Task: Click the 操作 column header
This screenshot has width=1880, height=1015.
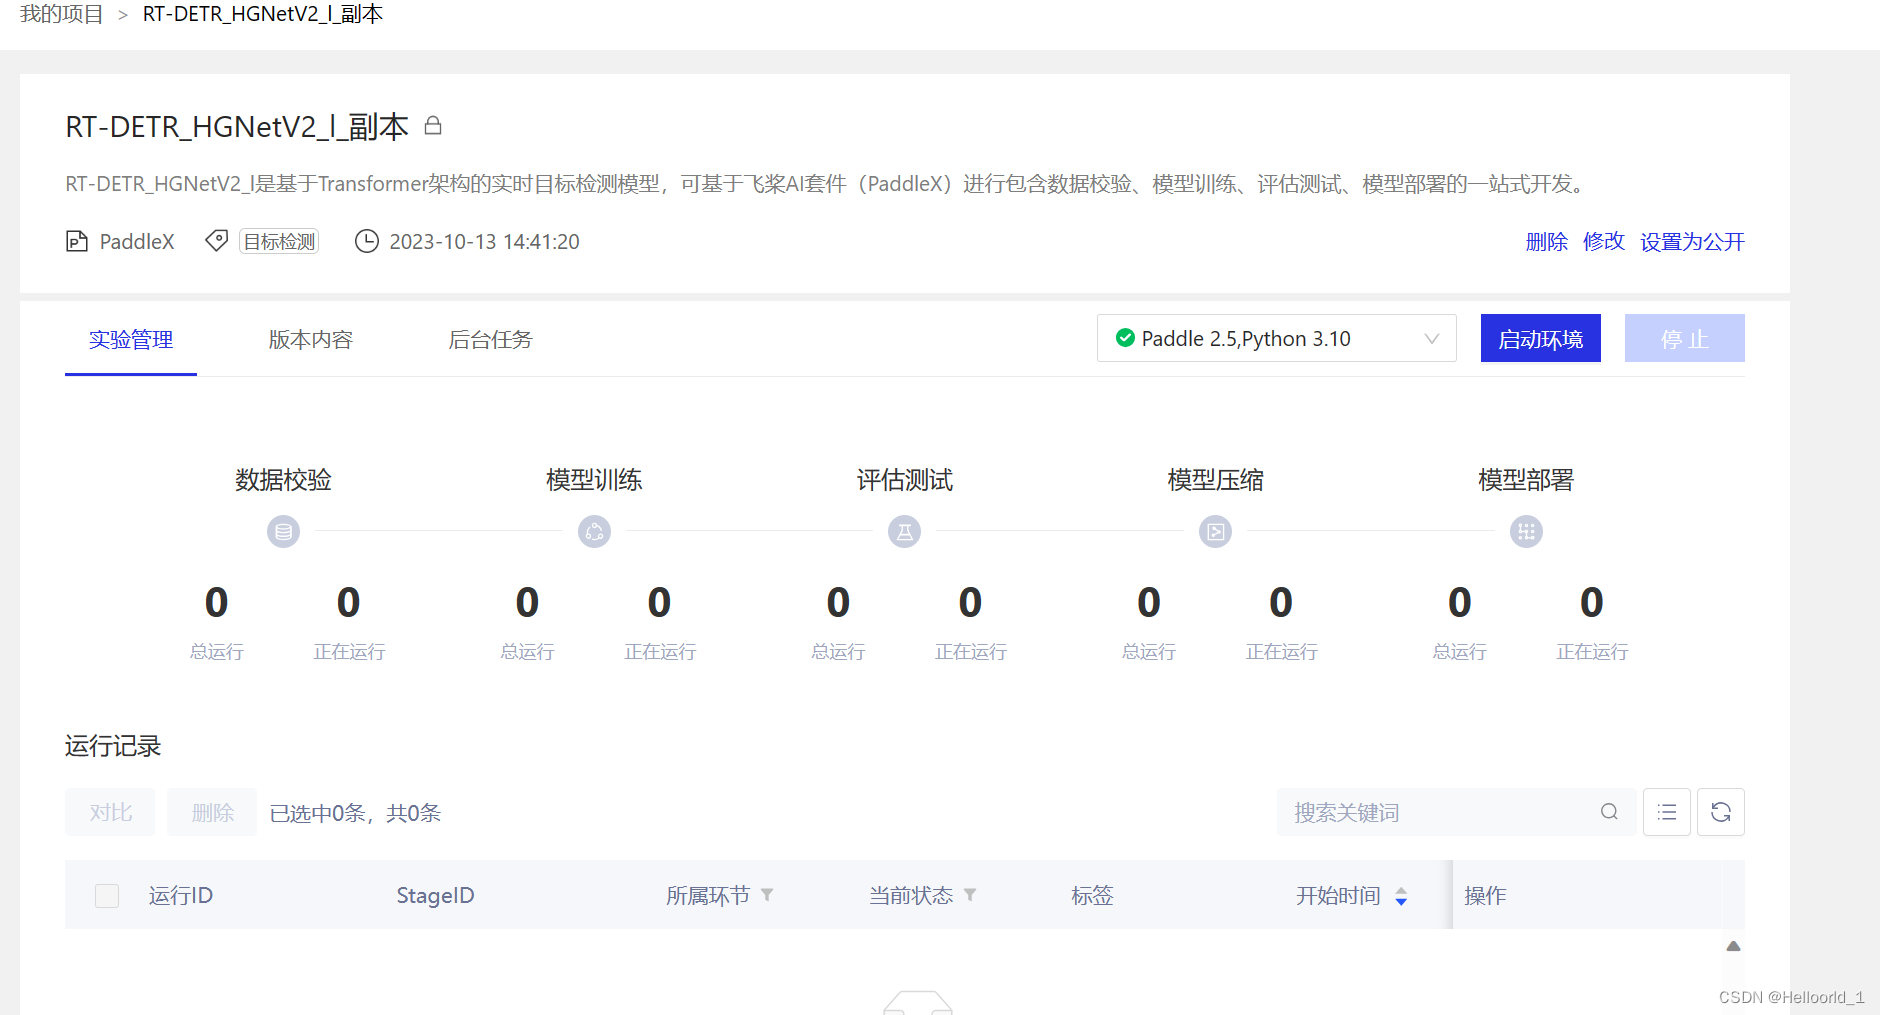Action: (x=1485, y=895)
